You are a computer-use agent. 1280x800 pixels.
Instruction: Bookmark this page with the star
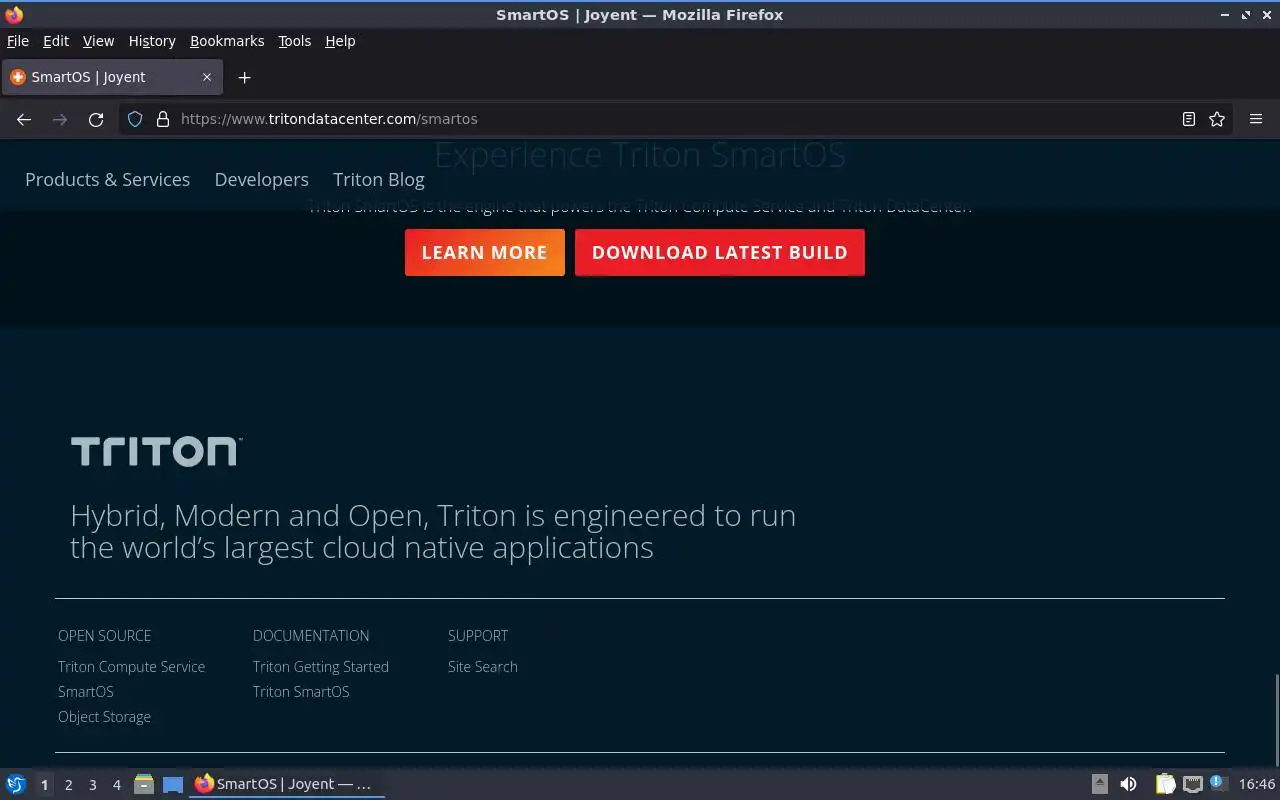(x=1217, y=119)
